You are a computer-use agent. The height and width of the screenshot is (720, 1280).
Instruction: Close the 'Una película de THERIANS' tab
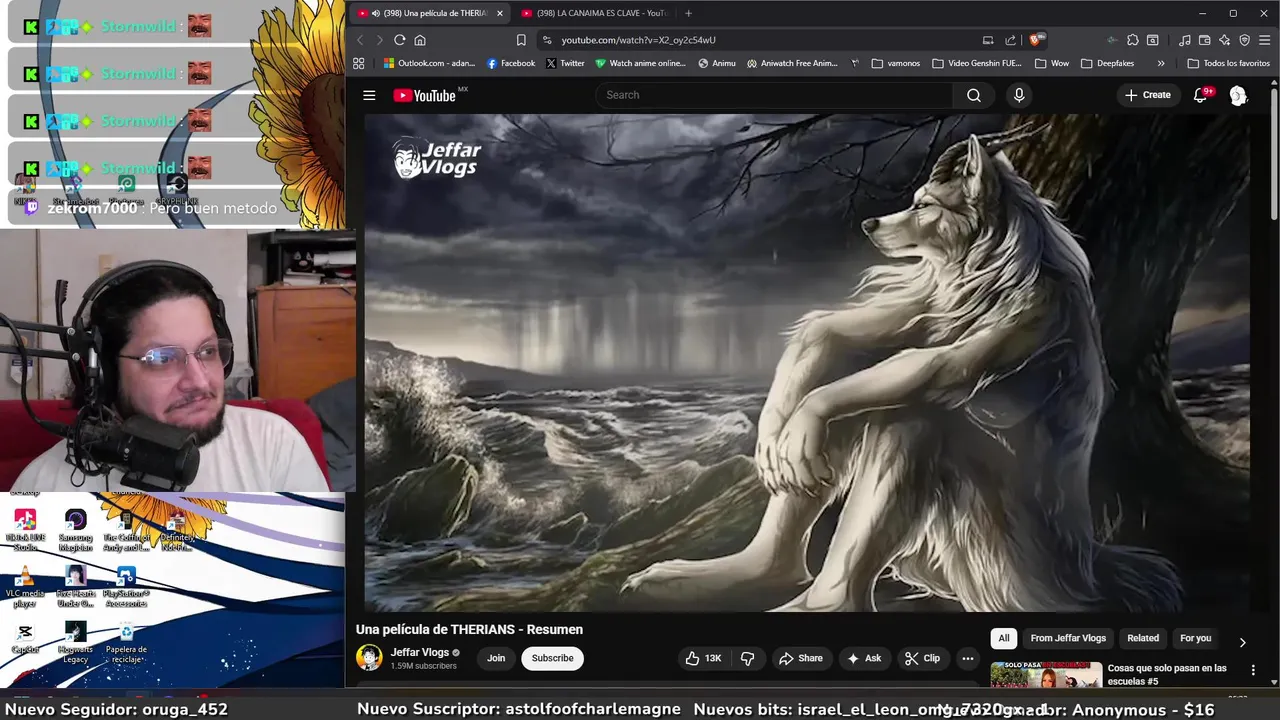[x=499, y=13]
